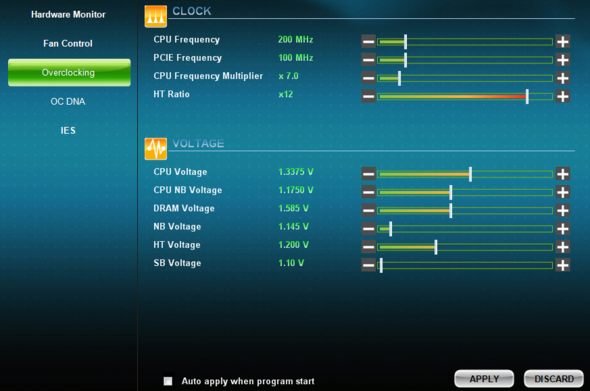Switch to Fan Control page
Viewport: 590px width, 391px height.
(x=68, y=44)
